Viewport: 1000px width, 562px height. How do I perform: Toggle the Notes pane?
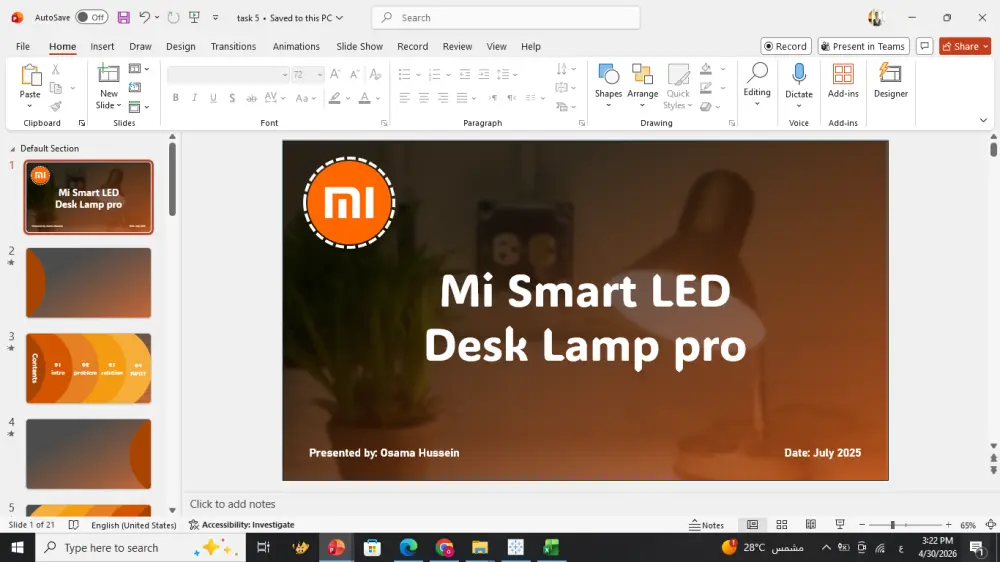coord(707,525)
